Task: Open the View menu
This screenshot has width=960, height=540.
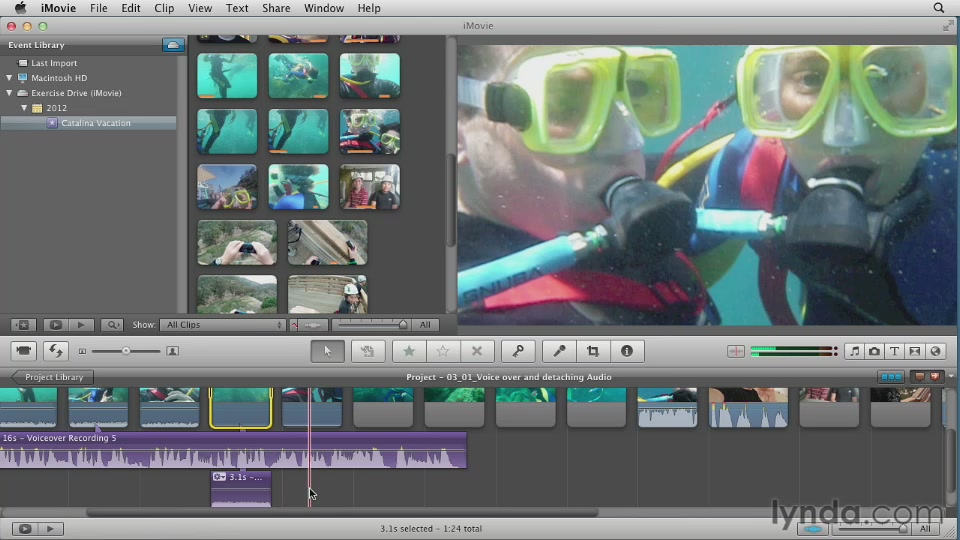Action: [x=200, y=8]
